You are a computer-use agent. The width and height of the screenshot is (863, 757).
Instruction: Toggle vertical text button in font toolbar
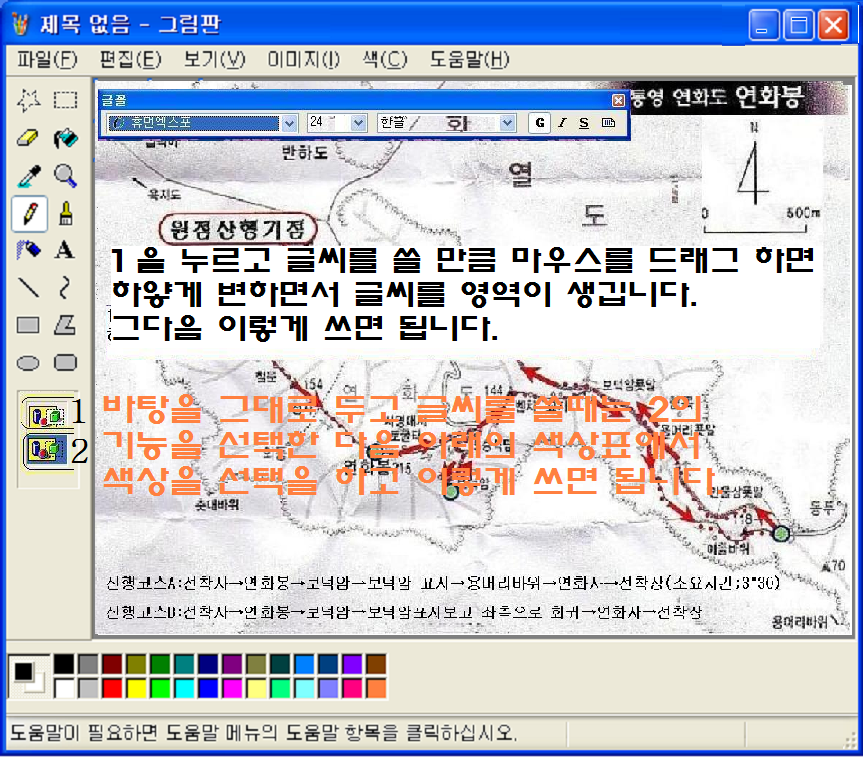608,123
